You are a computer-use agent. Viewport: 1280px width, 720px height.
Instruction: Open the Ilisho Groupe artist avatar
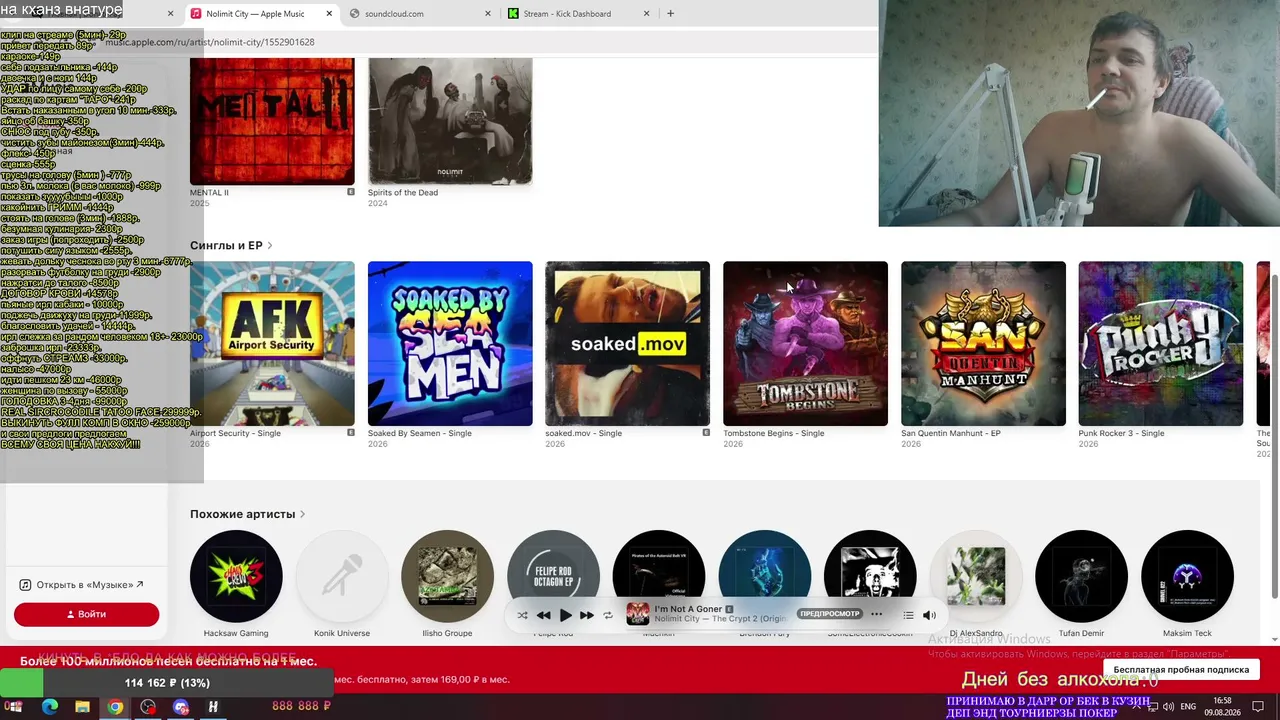[x=447, y=576]
